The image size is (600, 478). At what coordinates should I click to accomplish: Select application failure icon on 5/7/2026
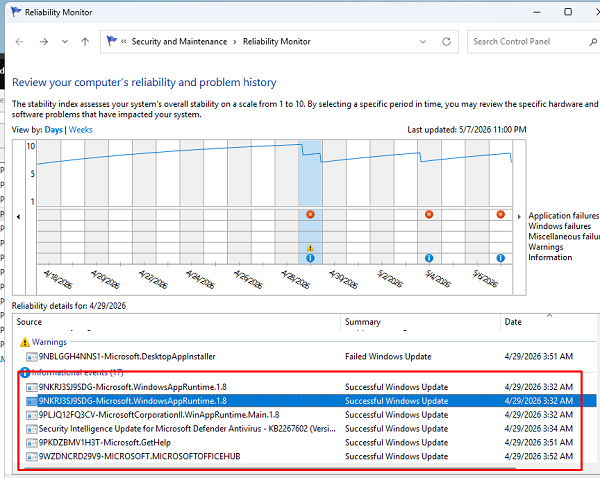pos(501,214)
